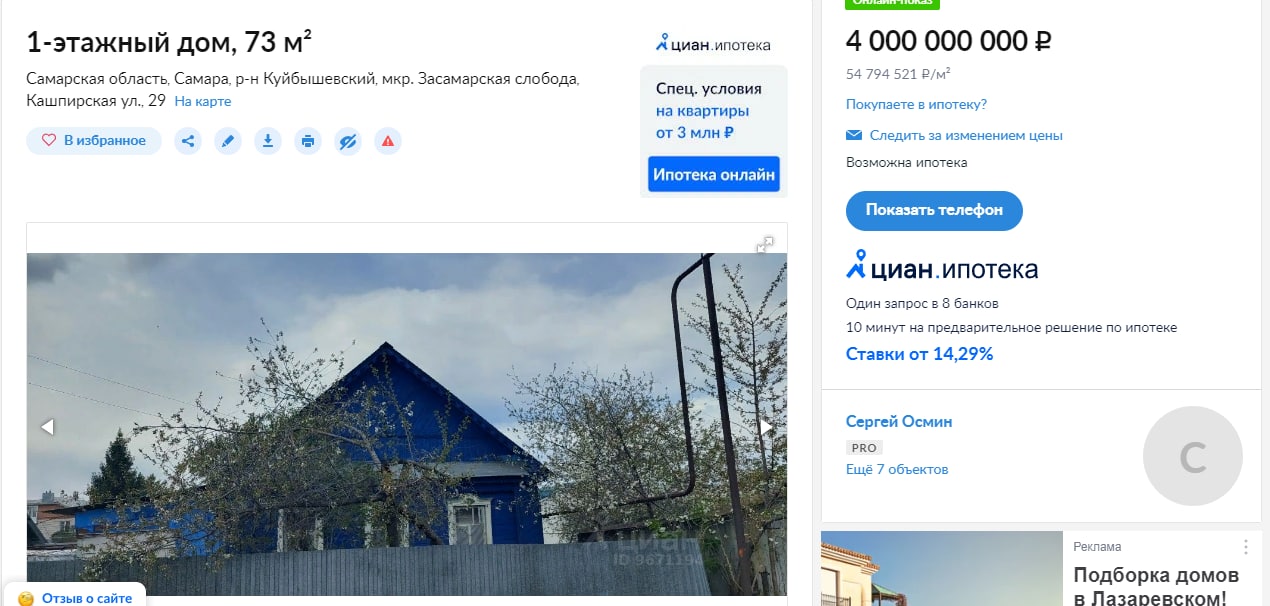Hide this listing with crossed-eye icon

pos(348,141)
